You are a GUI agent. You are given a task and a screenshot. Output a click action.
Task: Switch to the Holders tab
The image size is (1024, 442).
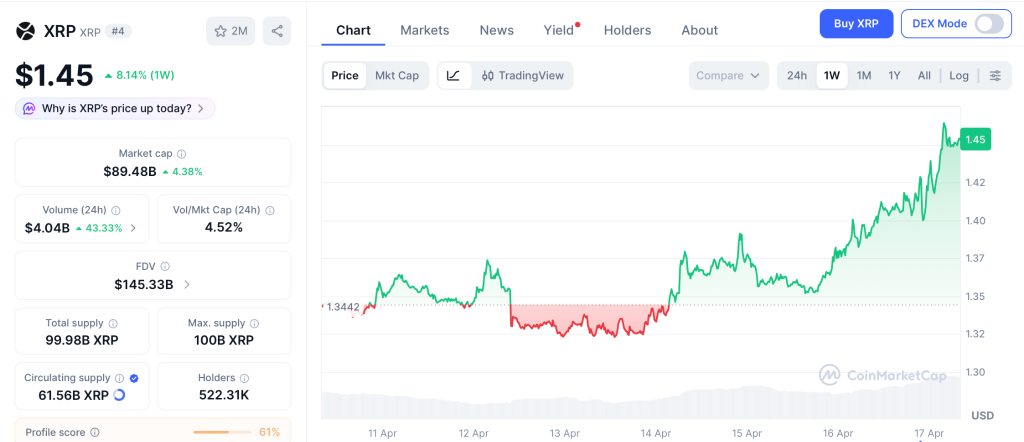click(x=627, y=30)
